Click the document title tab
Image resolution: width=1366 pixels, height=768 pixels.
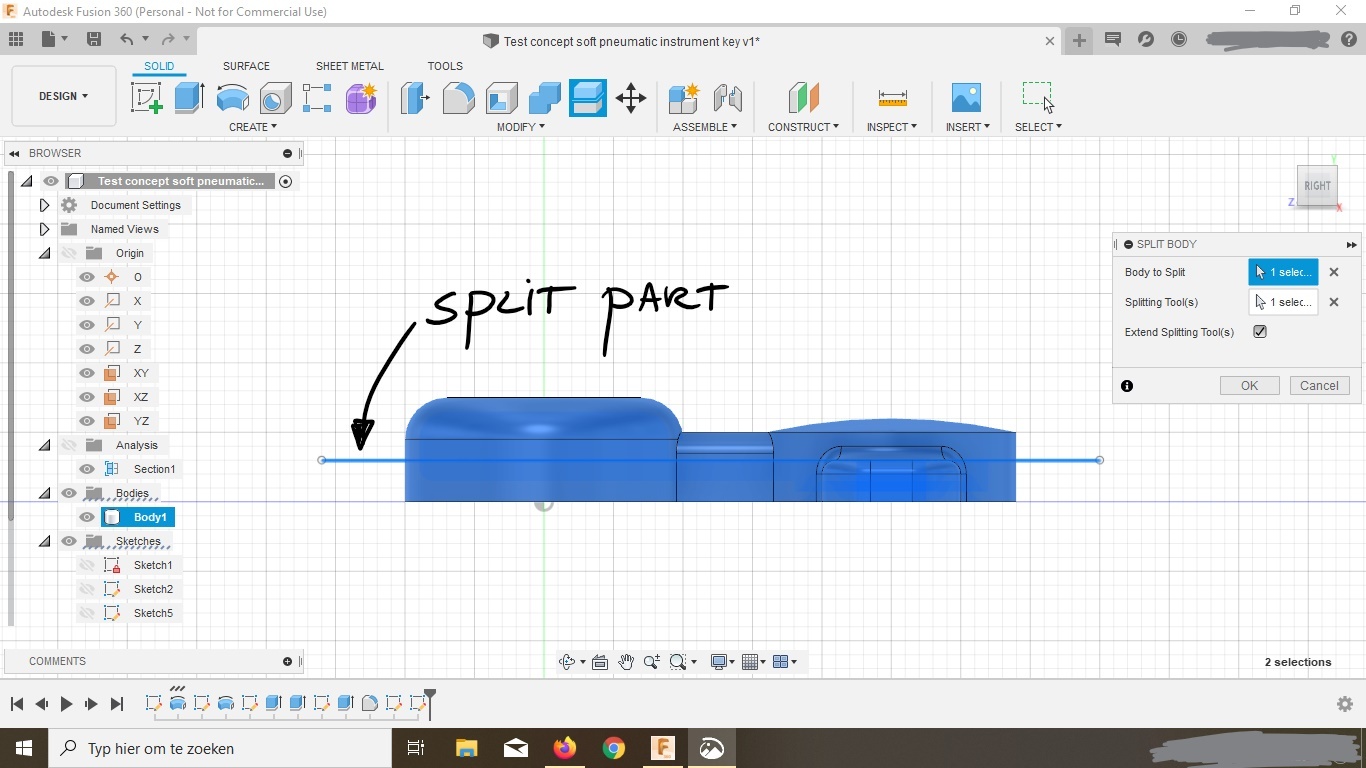pyautogui.click(x=630, y=41)
